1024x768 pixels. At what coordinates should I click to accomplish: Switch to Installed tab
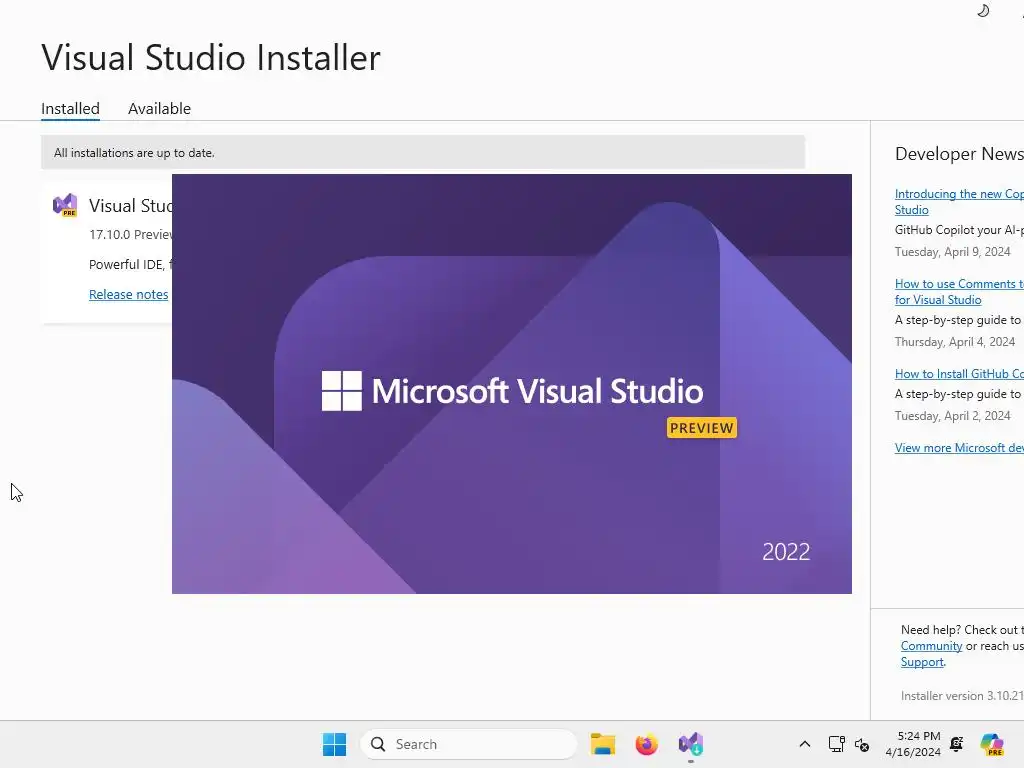coord(71,108)
